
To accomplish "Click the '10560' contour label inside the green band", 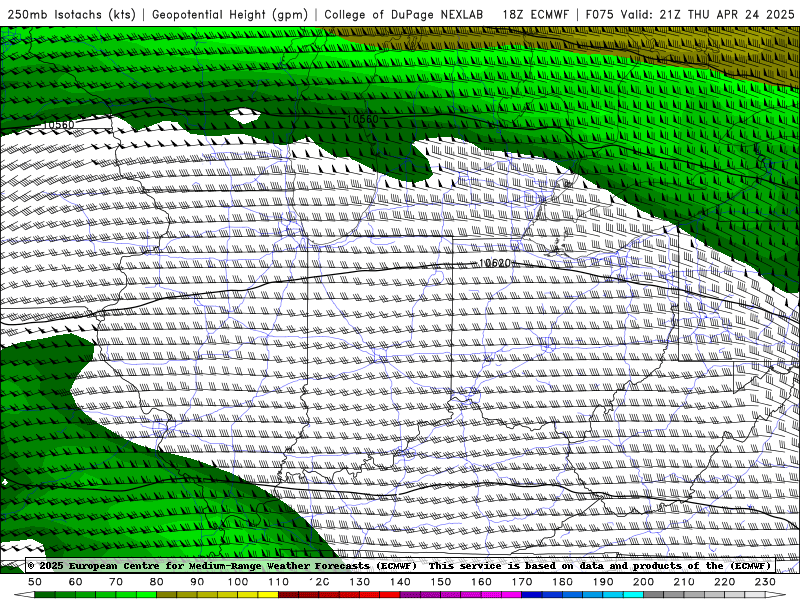I will coord(362,119).
